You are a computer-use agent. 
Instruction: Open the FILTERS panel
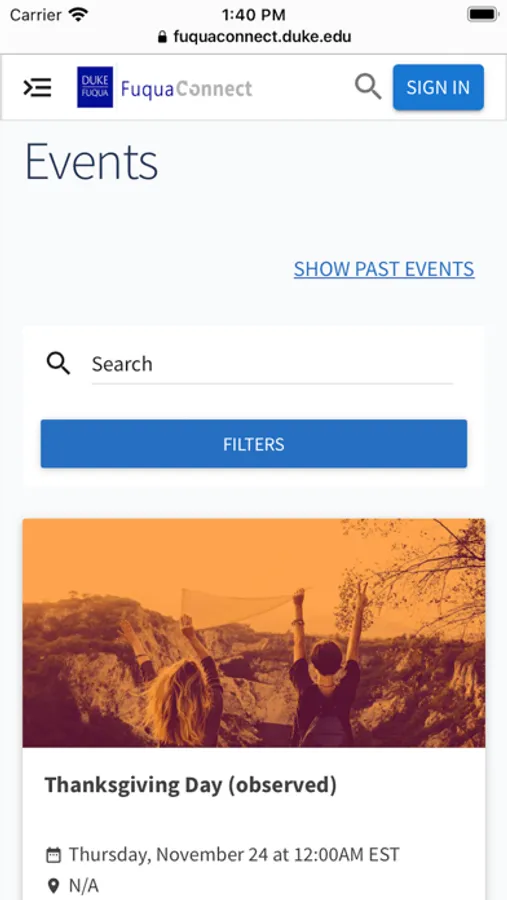click(x=254, y=444)
